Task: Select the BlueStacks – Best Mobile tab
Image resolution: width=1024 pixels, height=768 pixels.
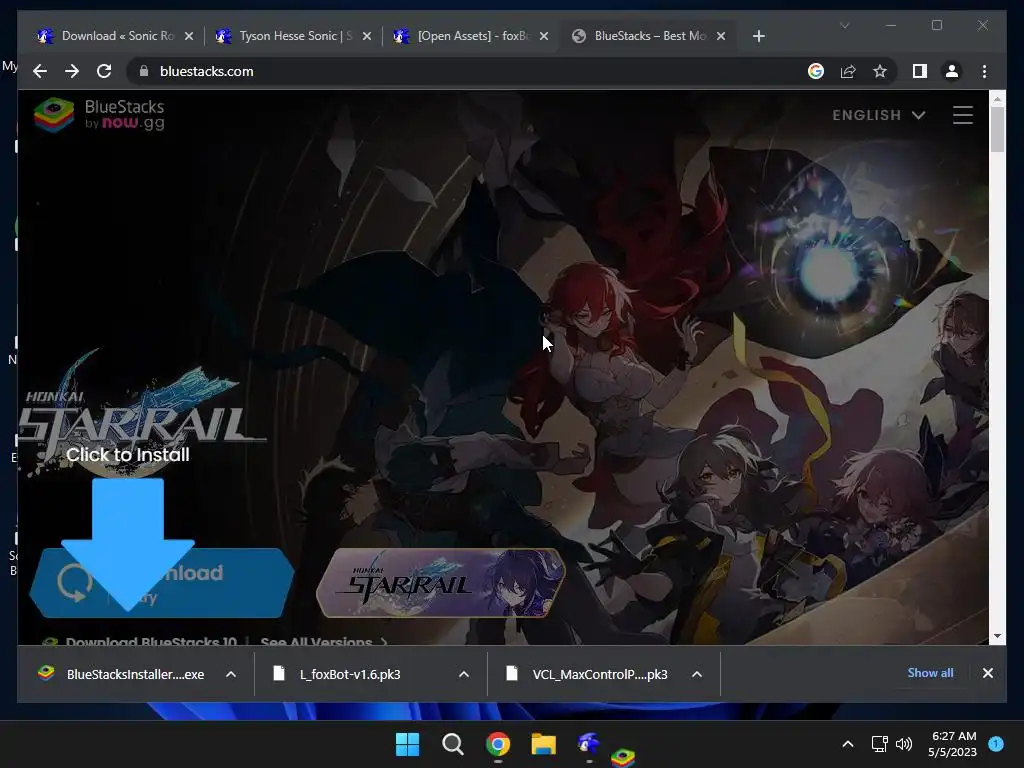Action: tap(649, 36)
